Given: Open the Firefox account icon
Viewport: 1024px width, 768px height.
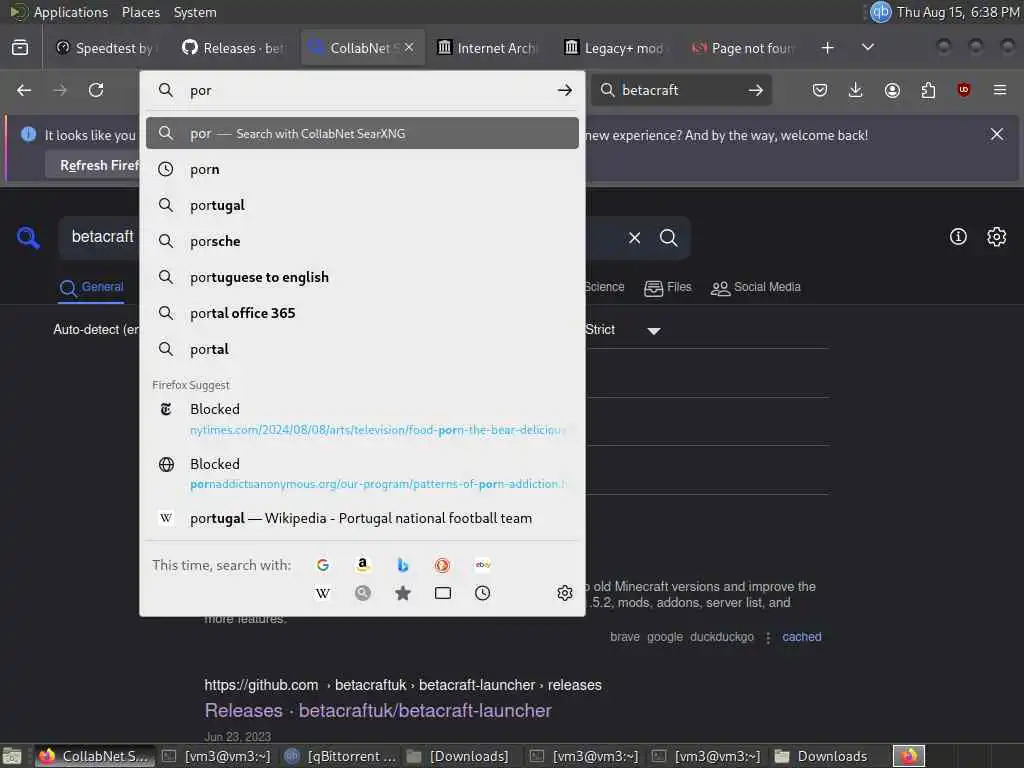Looking at the screenshot, I should coord(892,90).
